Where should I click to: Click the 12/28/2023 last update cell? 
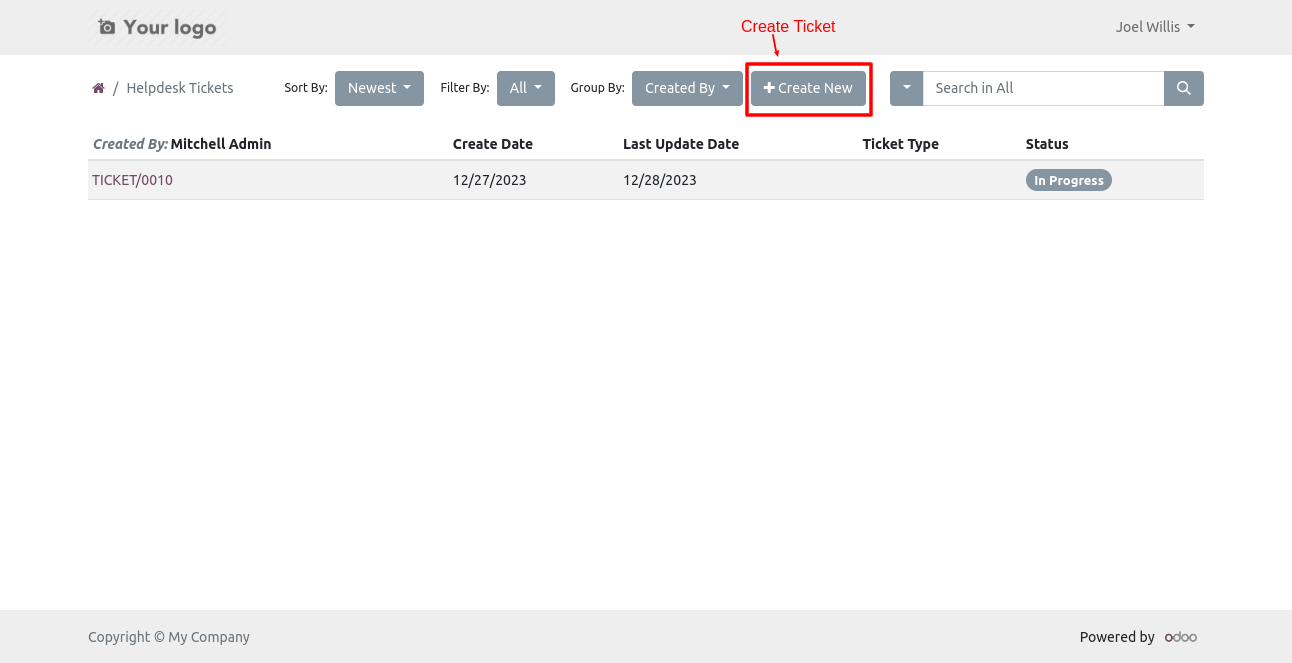pos(660,180)
